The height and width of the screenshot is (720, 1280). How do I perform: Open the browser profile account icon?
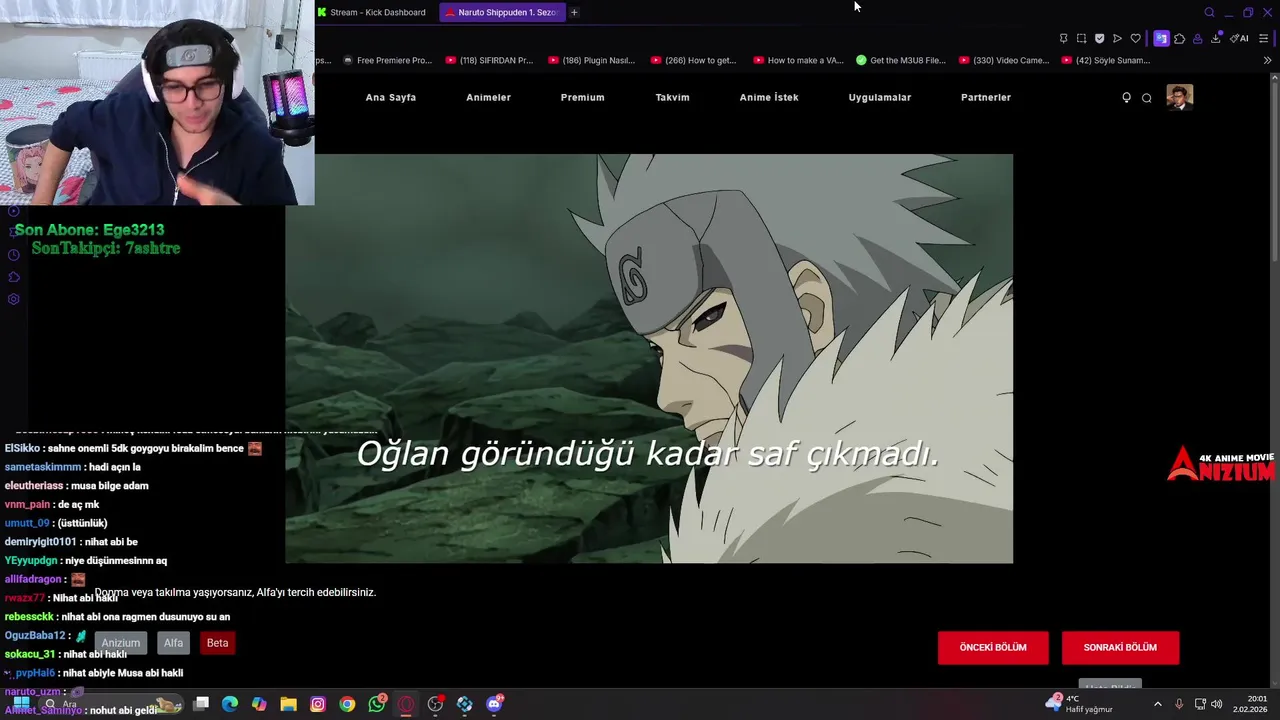pos(1197,38)
